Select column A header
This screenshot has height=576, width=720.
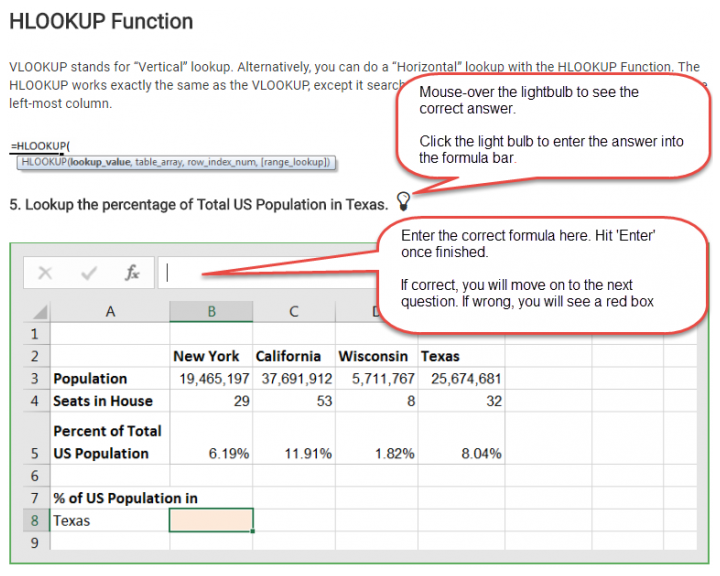pos(109,311)
